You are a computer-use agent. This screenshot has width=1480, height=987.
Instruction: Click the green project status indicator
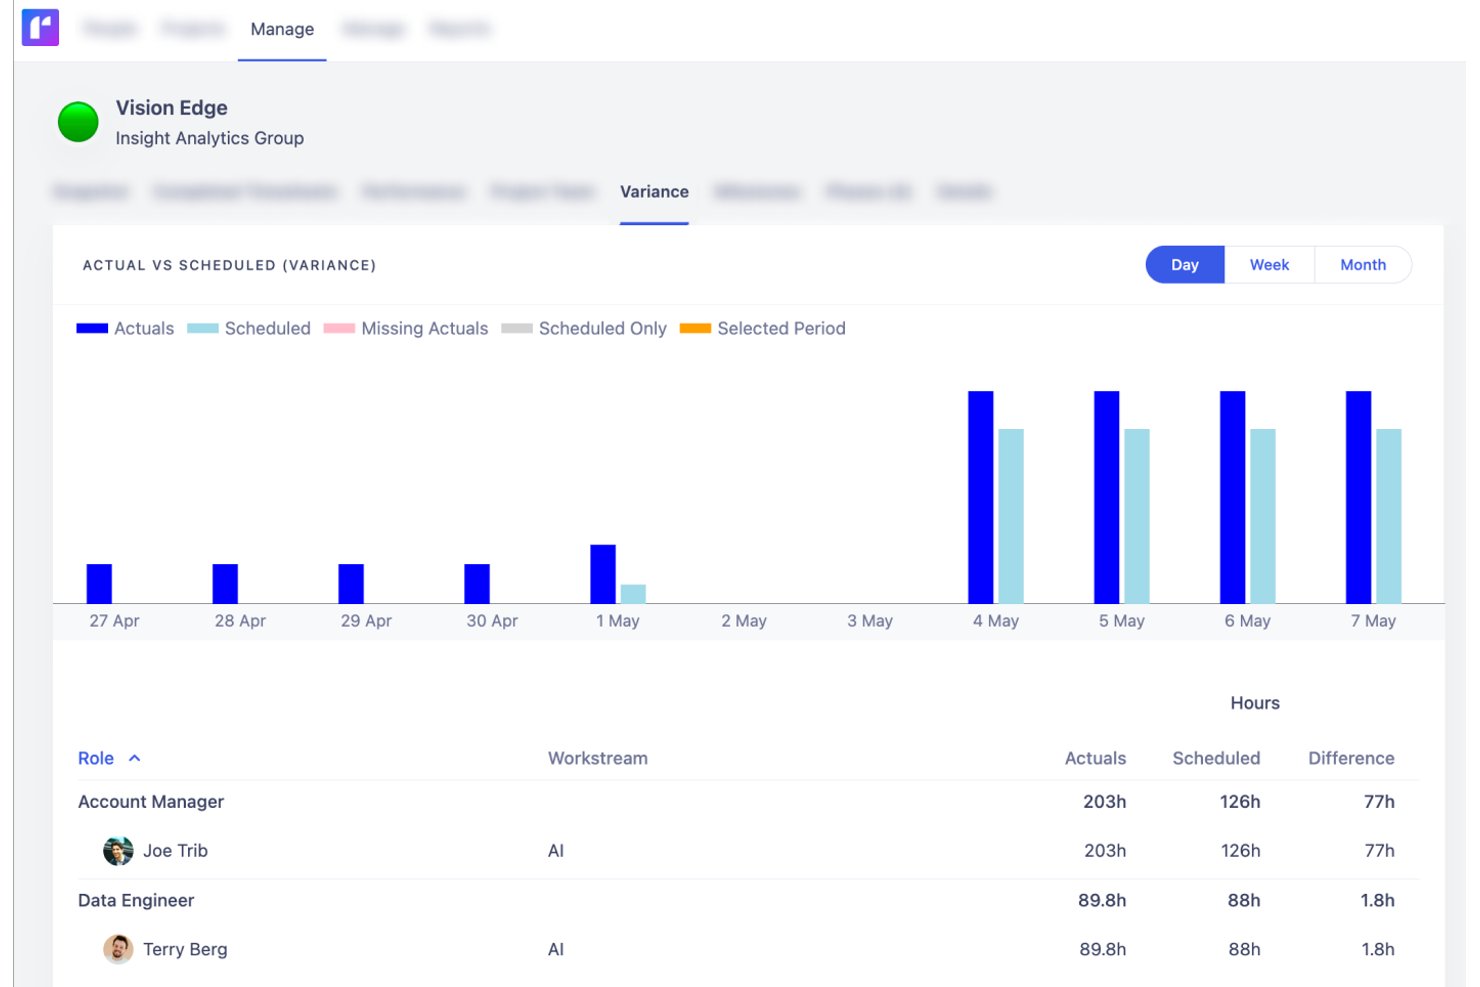[x=78, y=122]
